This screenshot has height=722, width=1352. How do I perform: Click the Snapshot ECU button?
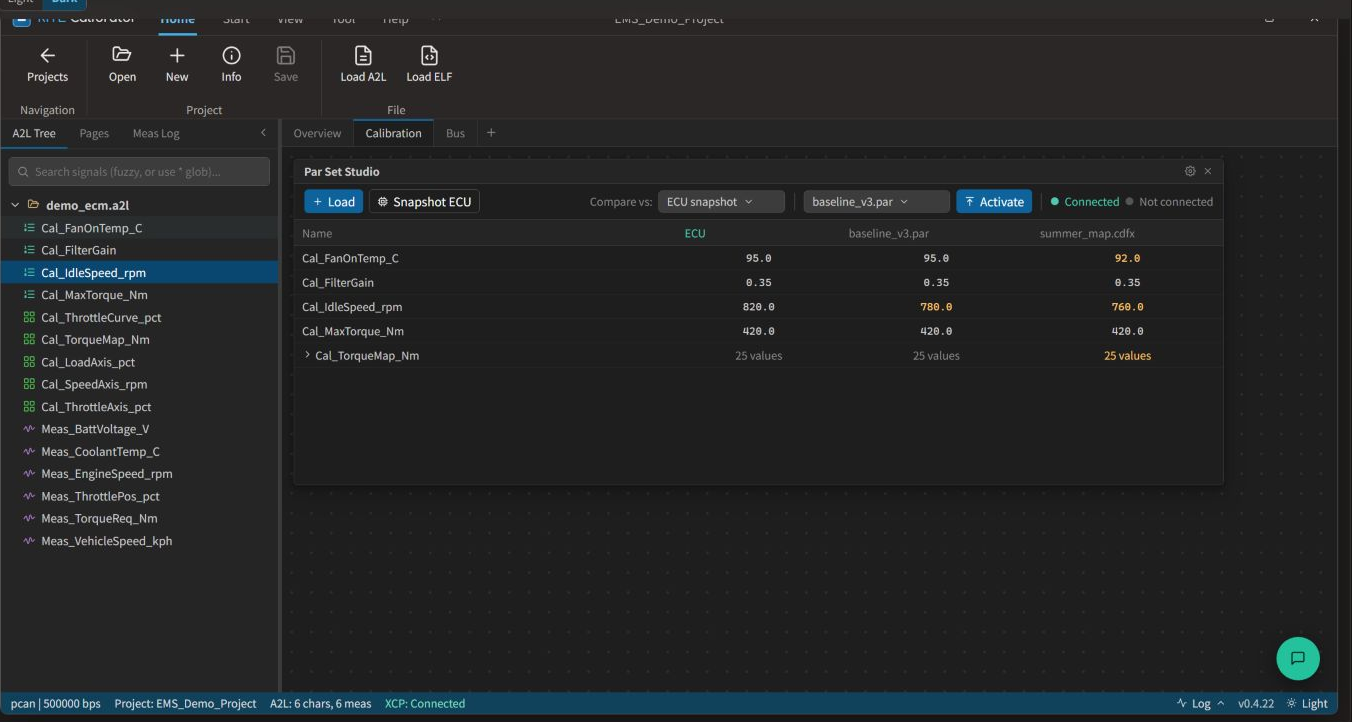pyautogui.click(x=424, y=202)
